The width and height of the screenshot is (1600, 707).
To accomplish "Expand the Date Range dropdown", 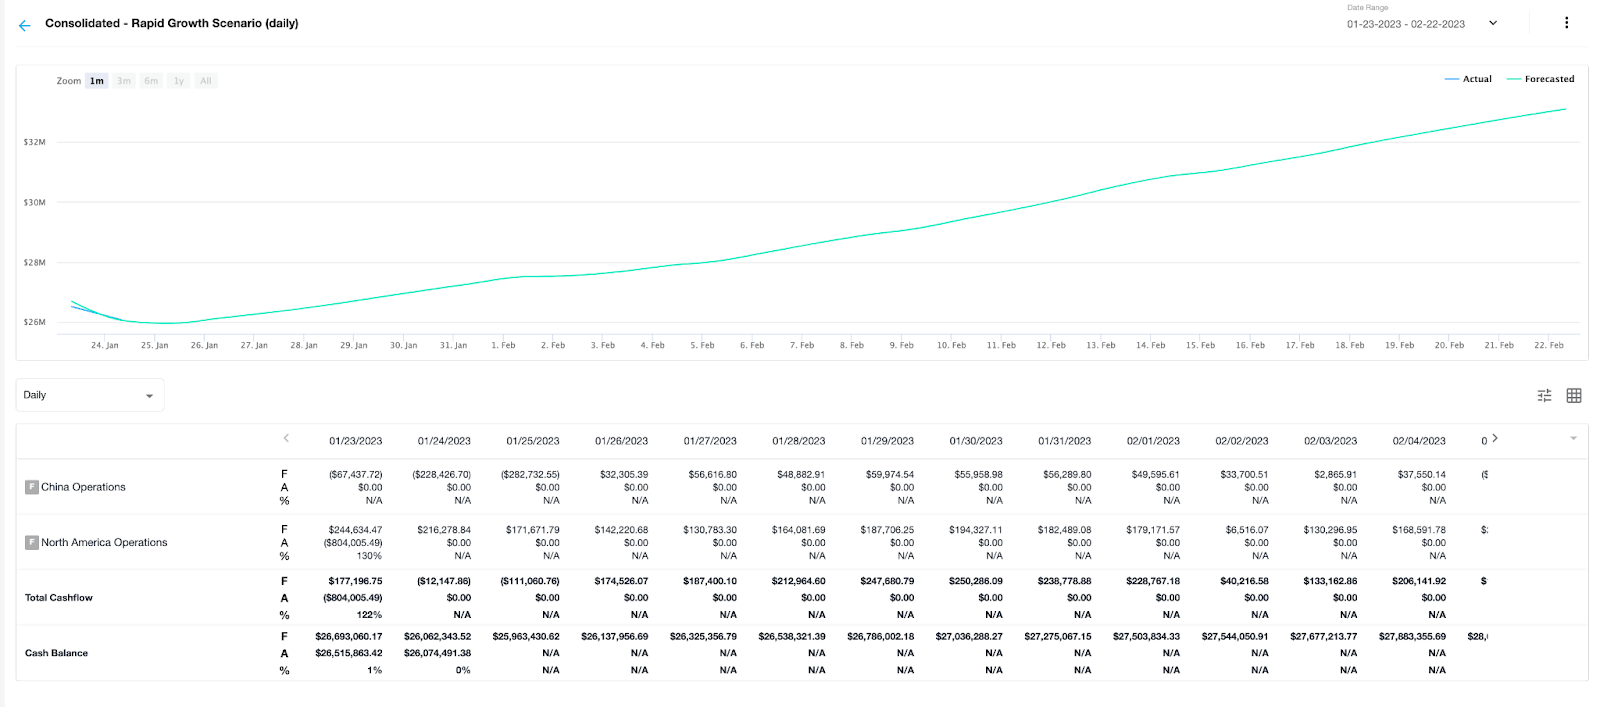I will coord(1492,24).
